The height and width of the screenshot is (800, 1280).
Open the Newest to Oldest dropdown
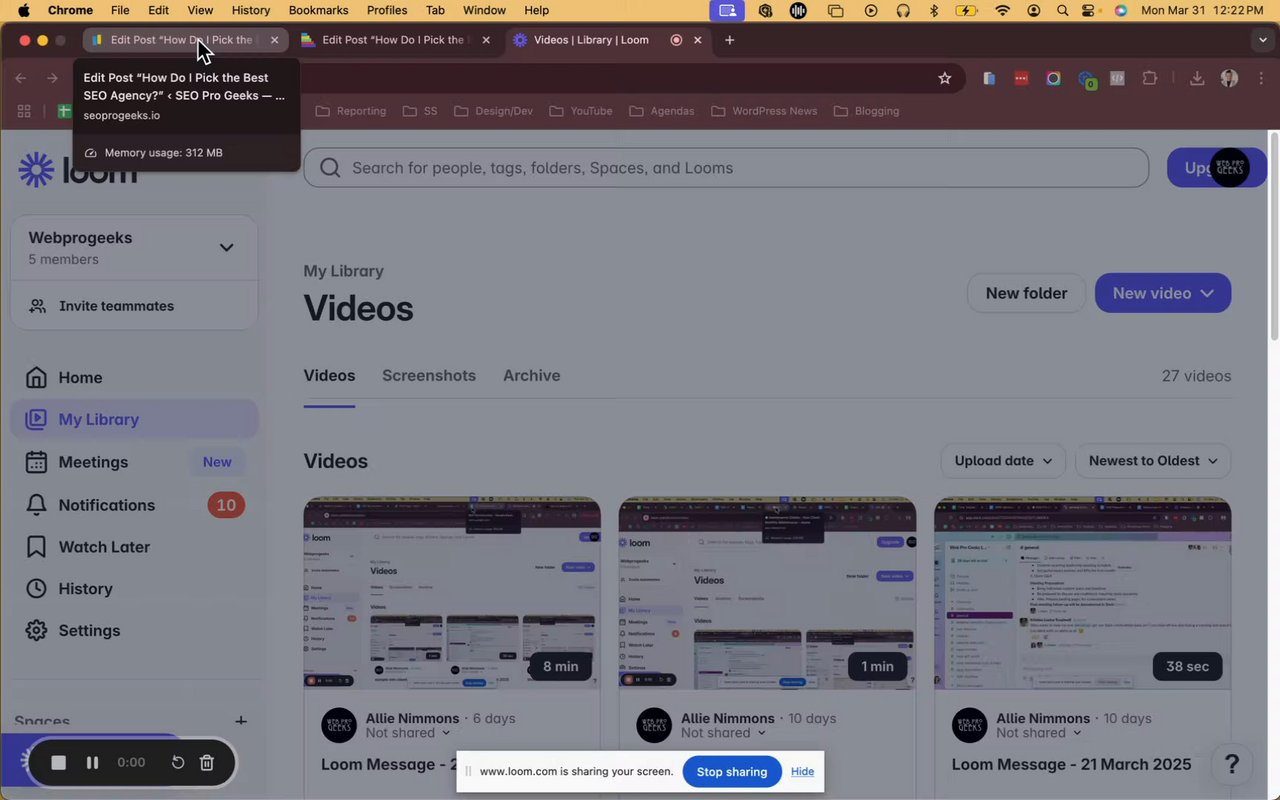[1153, 461]
